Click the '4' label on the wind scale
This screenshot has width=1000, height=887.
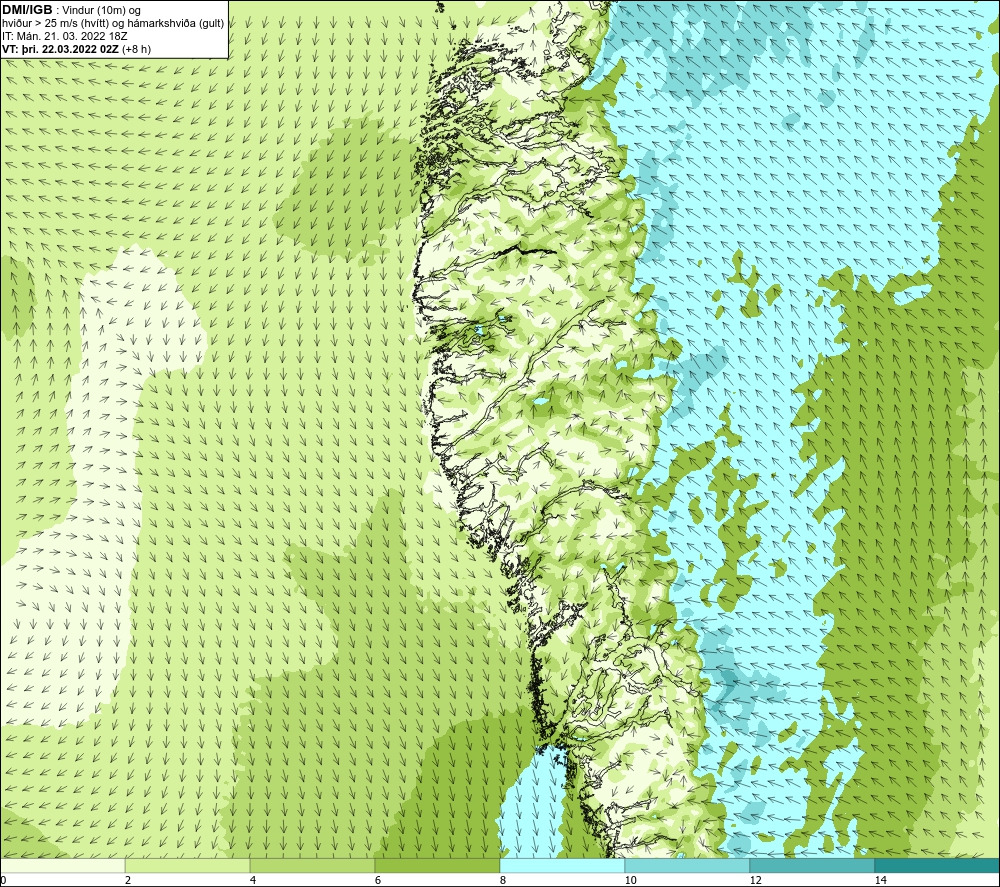click(253, 880)
